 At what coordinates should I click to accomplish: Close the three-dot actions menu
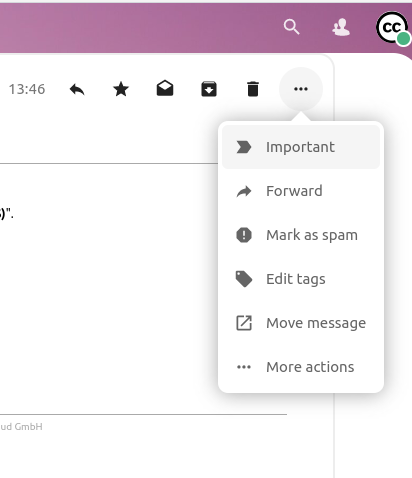(x=301, y=89)
